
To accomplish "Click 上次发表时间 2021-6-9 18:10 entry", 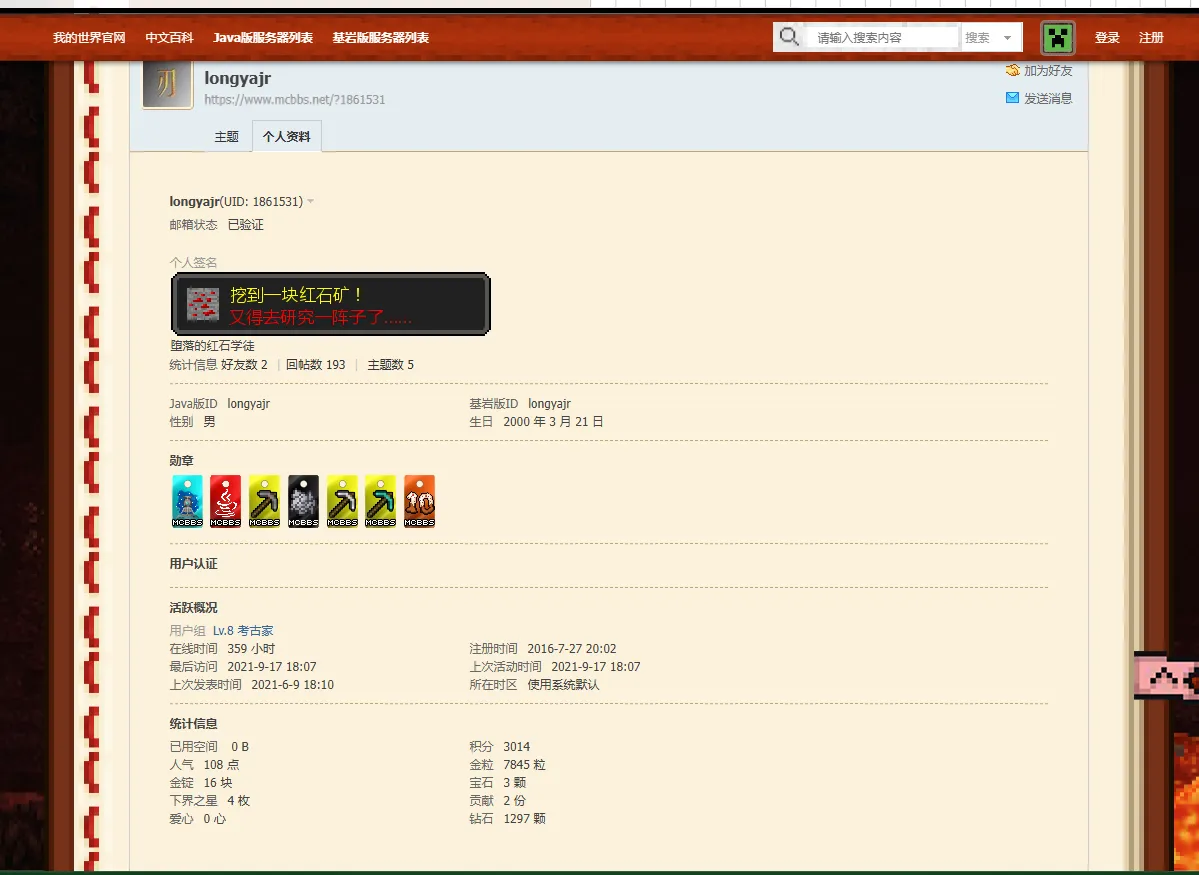I will (252, 685).
